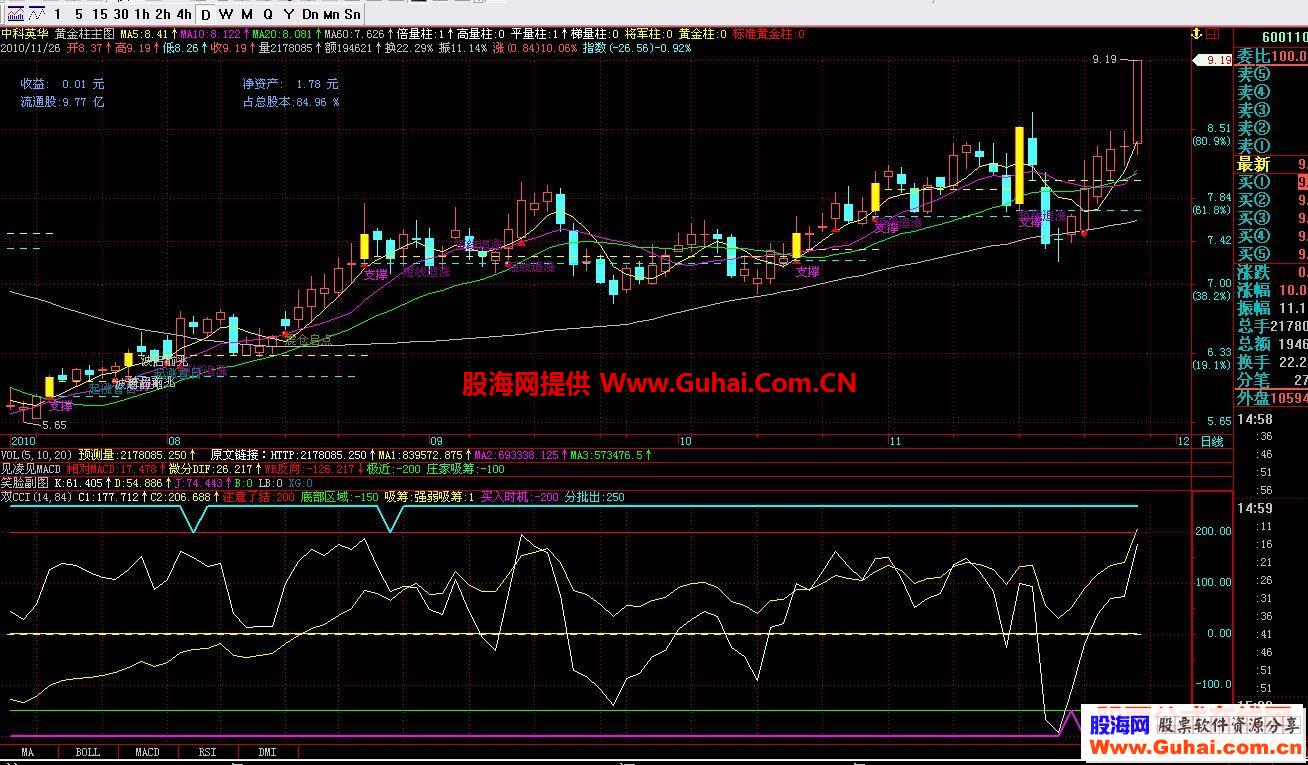
Task: Click the stock name 中科英华
Action: click(x=25, y=34)
